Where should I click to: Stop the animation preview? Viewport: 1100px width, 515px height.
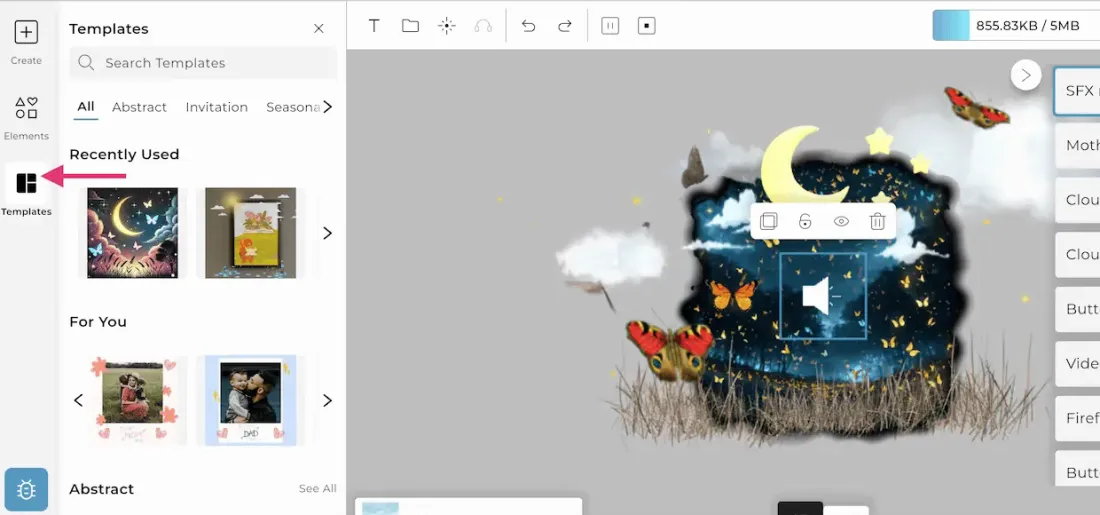(x=647, y=26)
